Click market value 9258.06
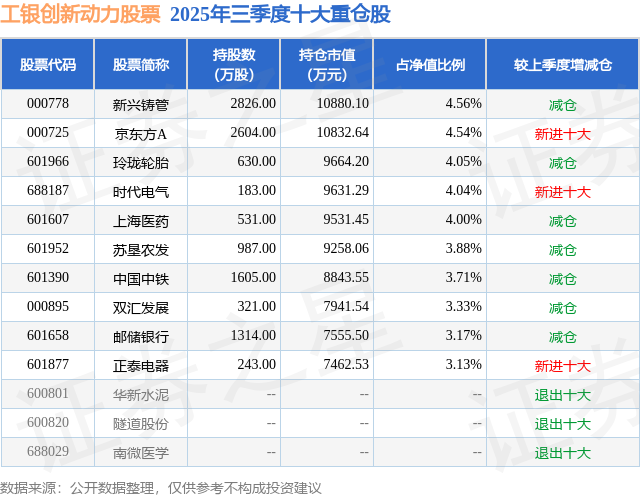The height and width of the screenshot is (497, 640). (x=346, y=248)
